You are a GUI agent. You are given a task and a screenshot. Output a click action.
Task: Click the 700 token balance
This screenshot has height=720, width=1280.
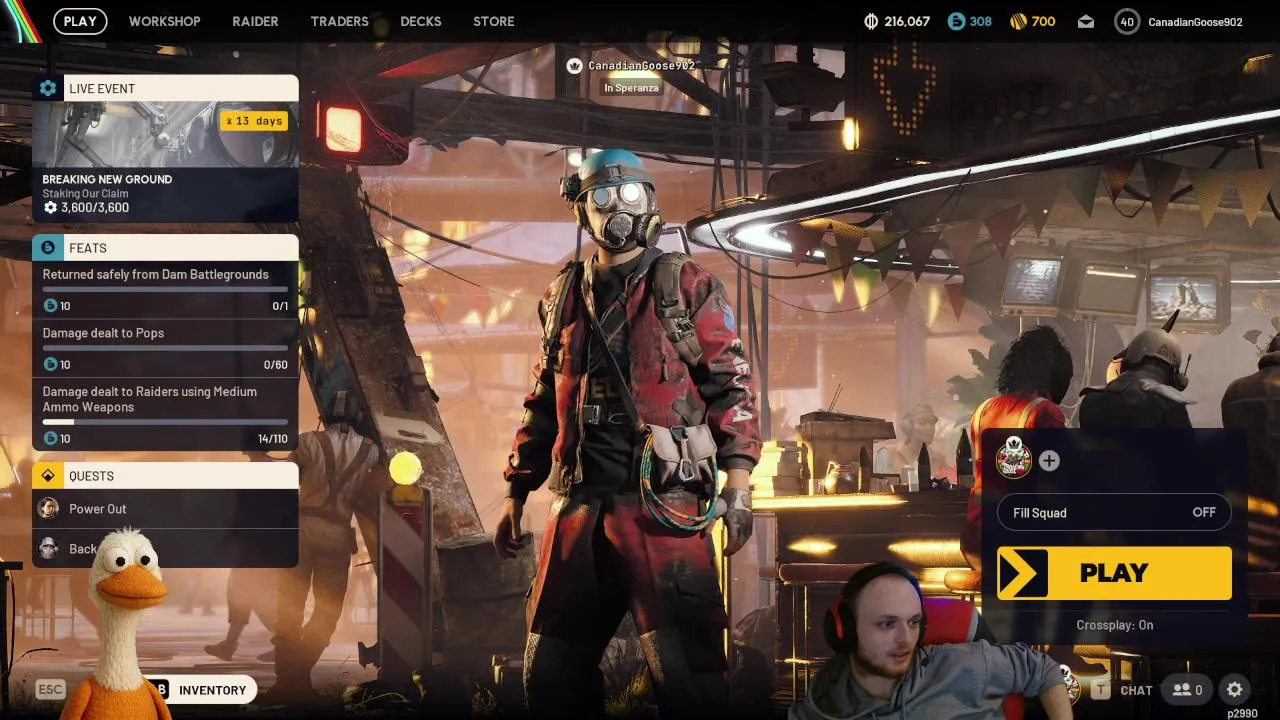(1043, 22)
